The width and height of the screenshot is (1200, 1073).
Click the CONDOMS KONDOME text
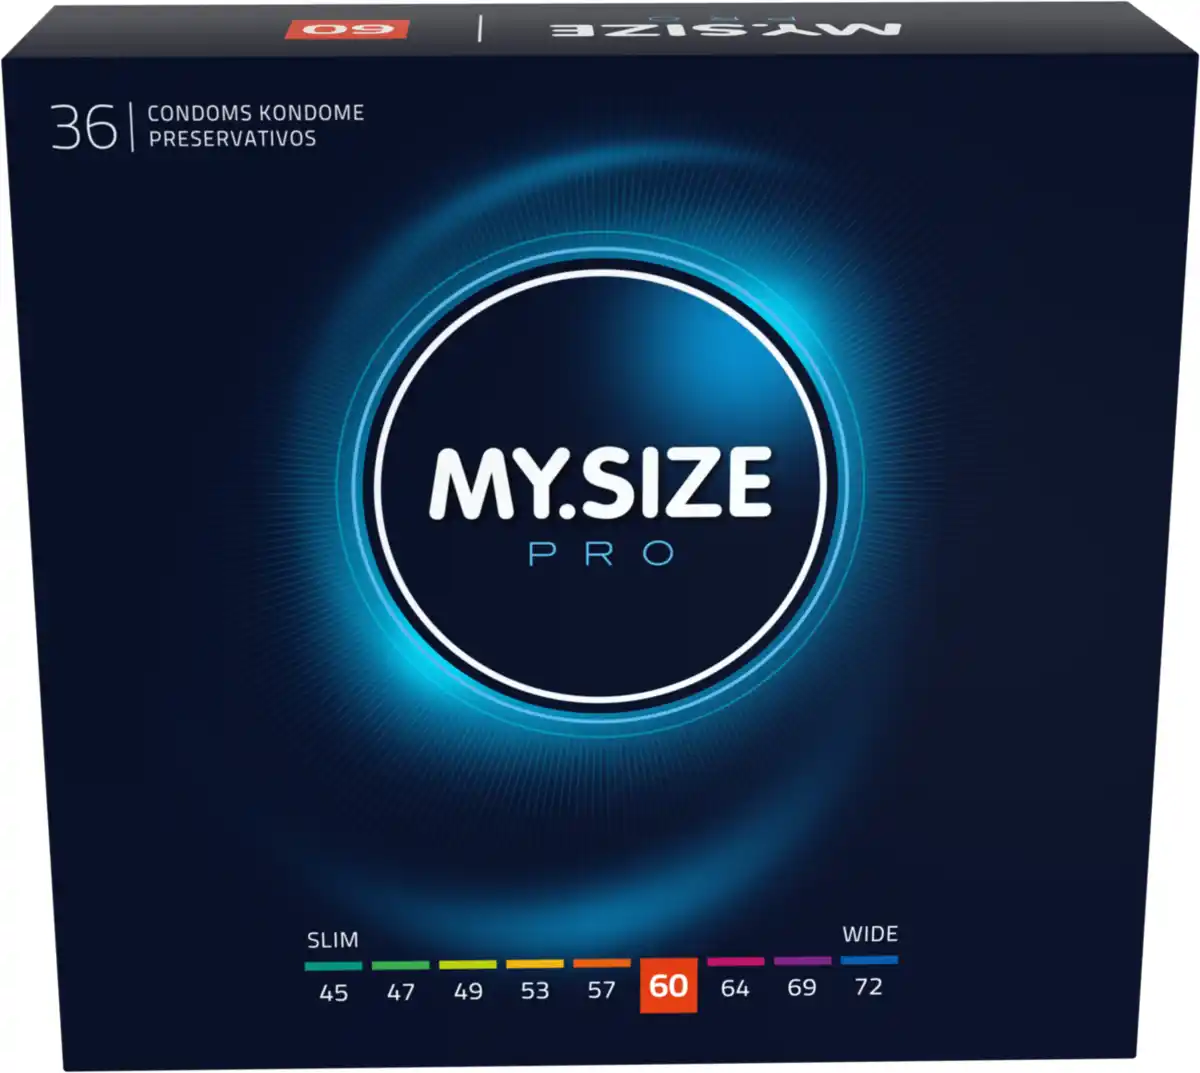pos(255,113)
